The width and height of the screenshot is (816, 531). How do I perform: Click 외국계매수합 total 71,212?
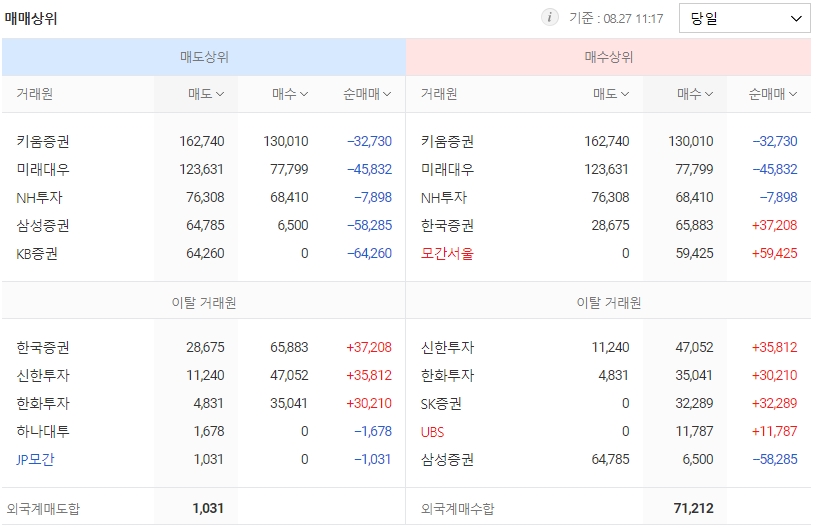pos(694,508)
